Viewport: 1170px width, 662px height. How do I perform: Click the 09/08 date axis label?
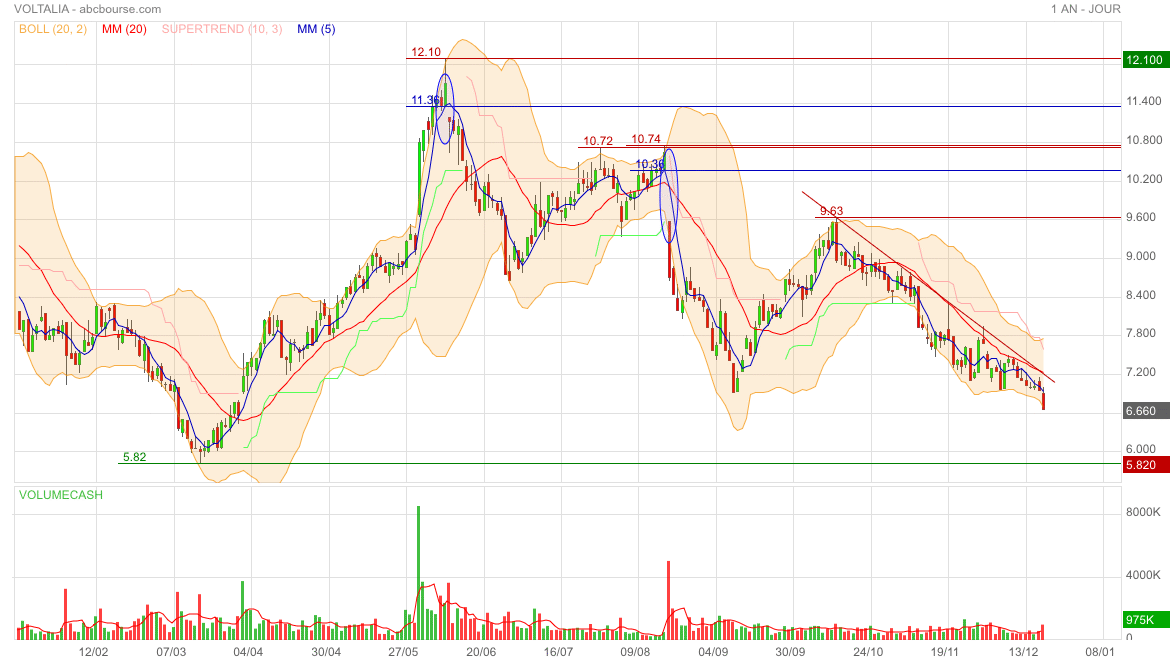click(636, 652)
